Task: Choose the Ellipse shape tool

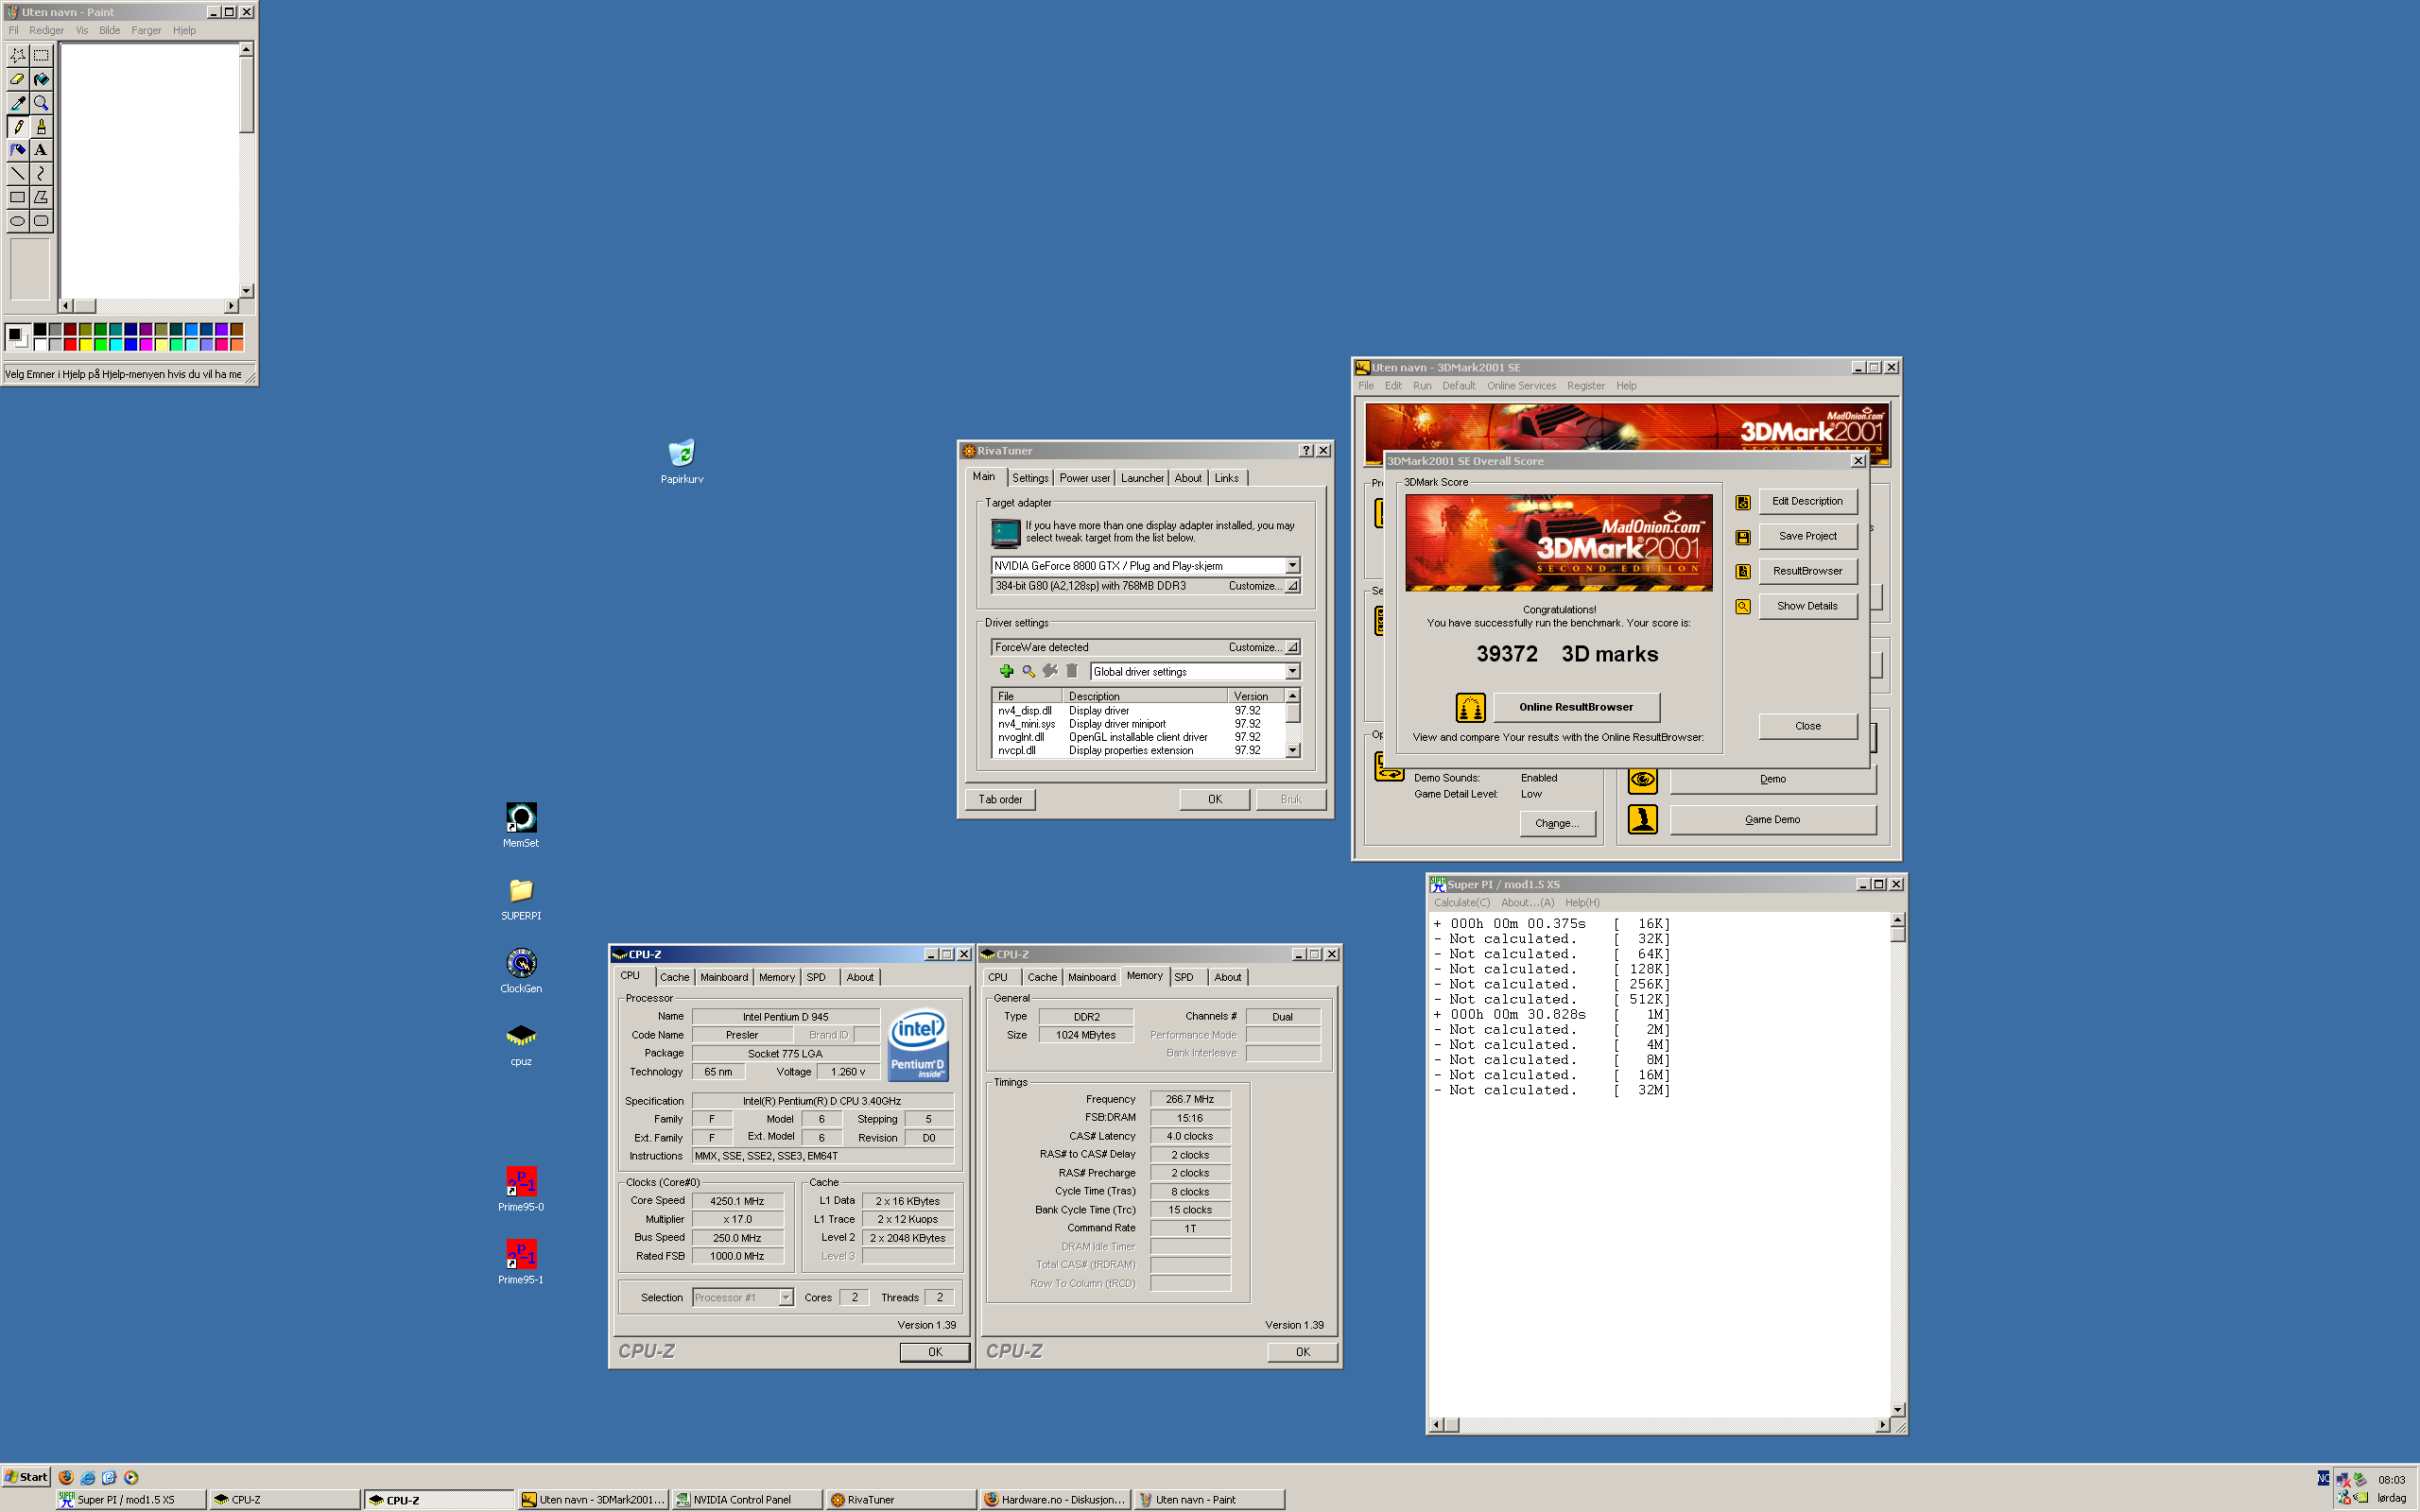Action: pyautogui.click(x=18, y=221)
